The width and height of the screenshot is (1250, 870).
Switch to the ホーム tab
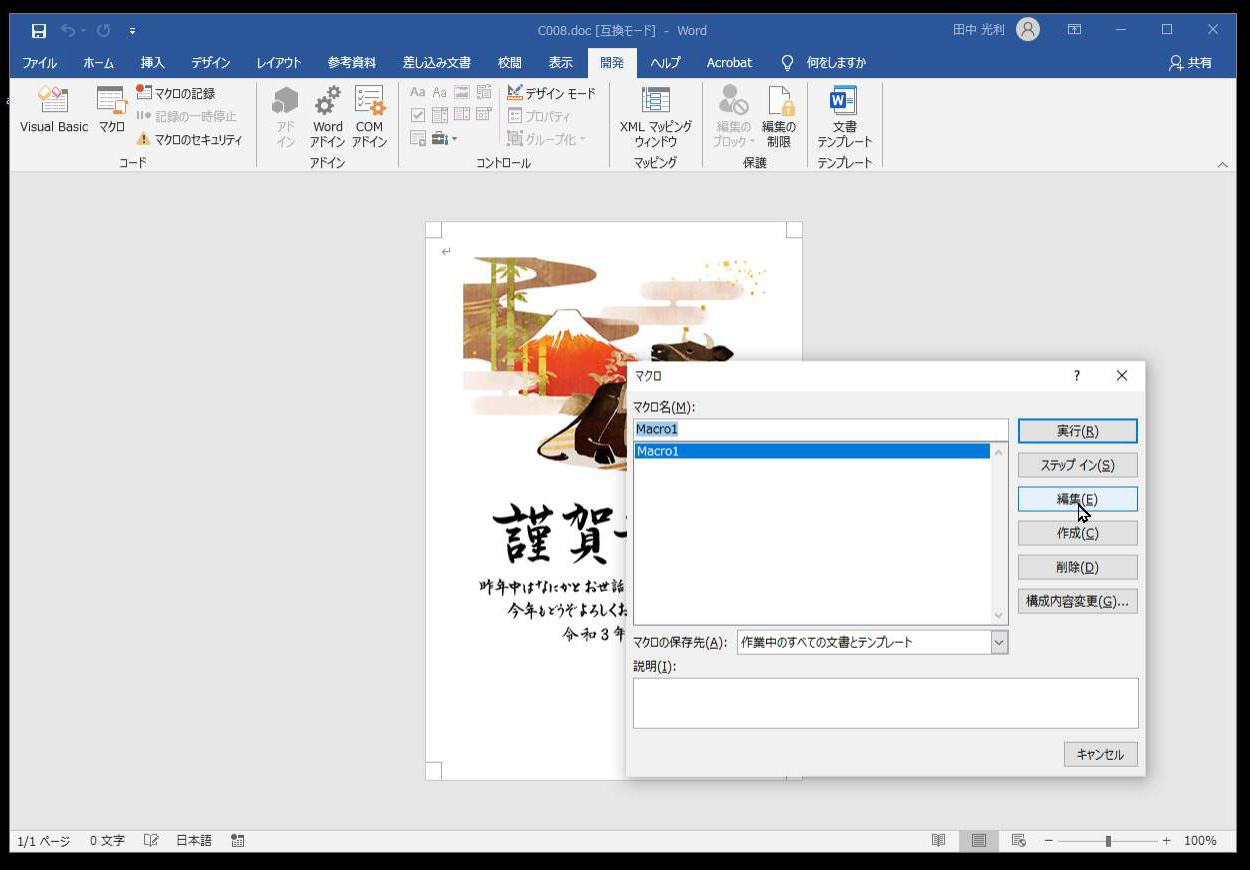click(98, 63)
